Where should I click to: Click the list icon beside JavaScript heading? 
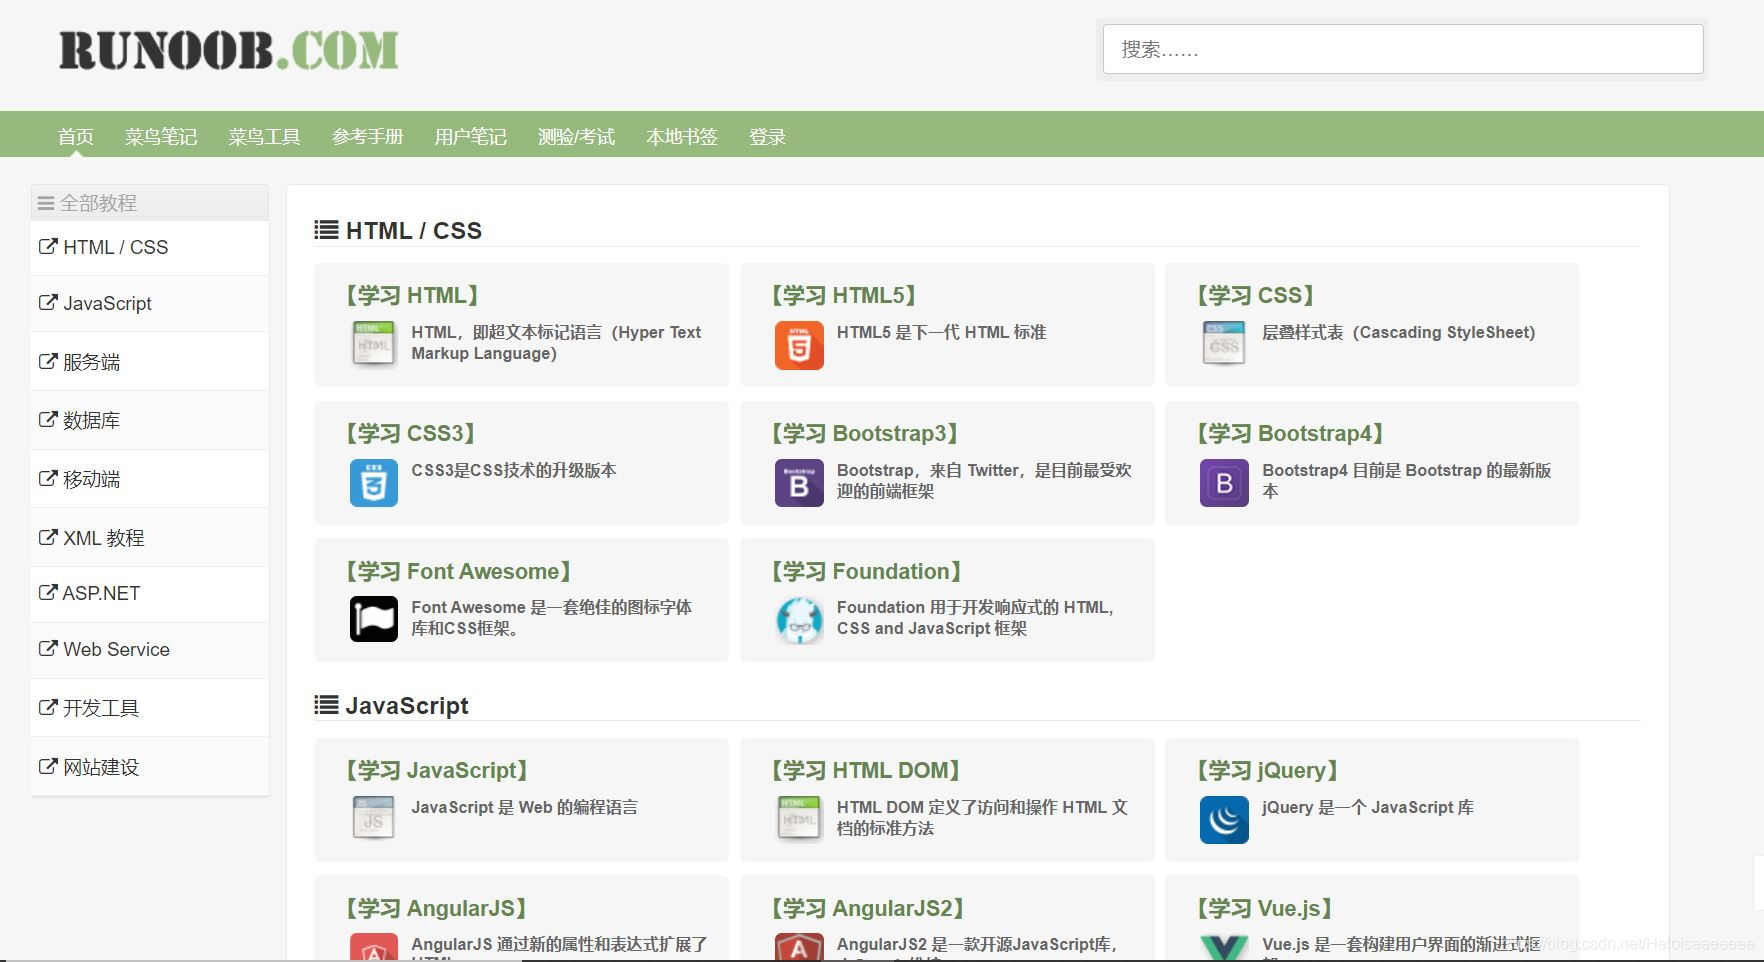tap(326, 705)
